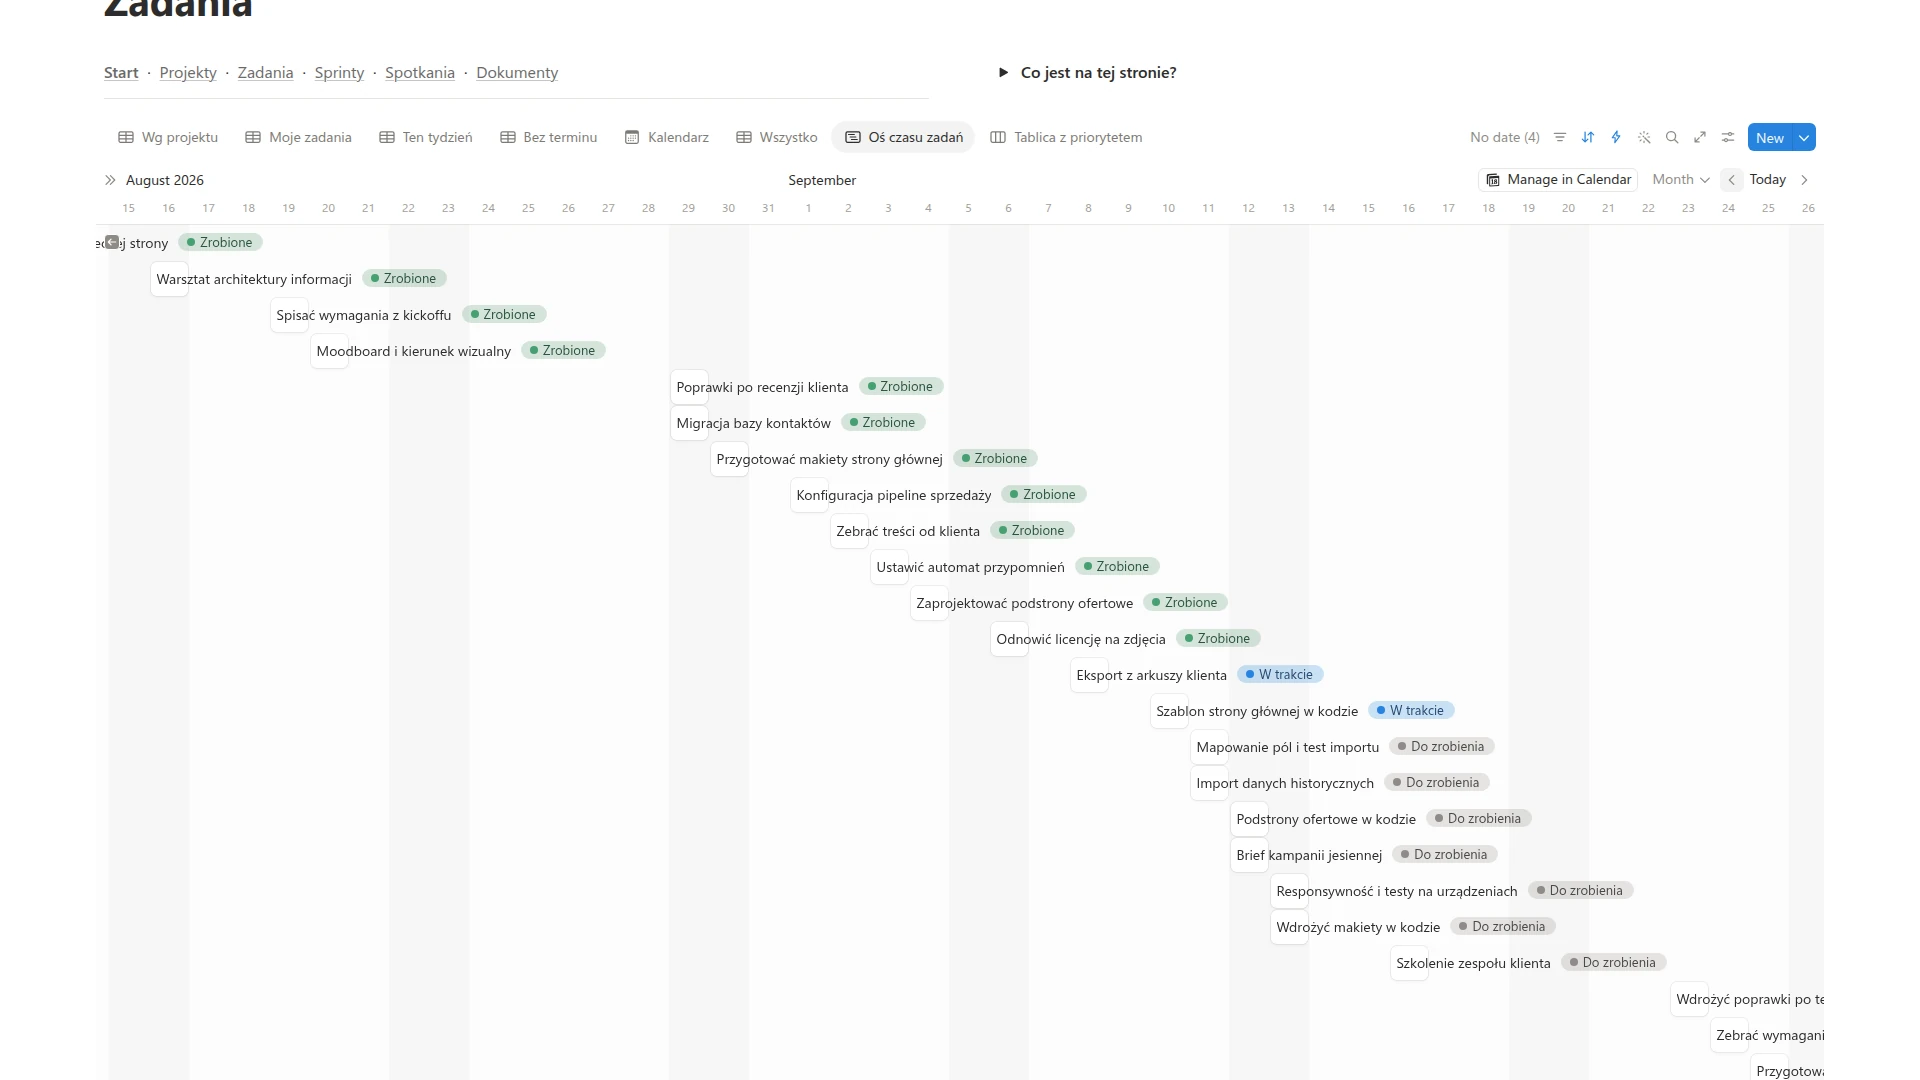The width and height of the screenshot is (1920, 1080).
Task: Expand the 'Co jest na tej stronie?' toggle
Action: [1003, 72]
